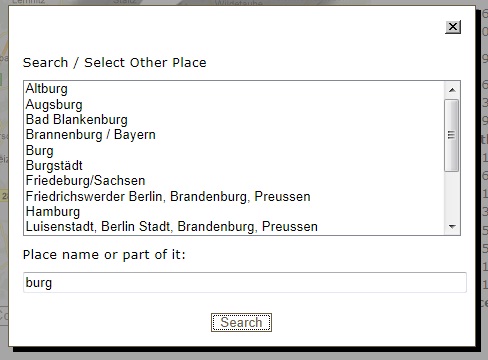Close the Search / Select Other Place dialog

click(453, 27)
